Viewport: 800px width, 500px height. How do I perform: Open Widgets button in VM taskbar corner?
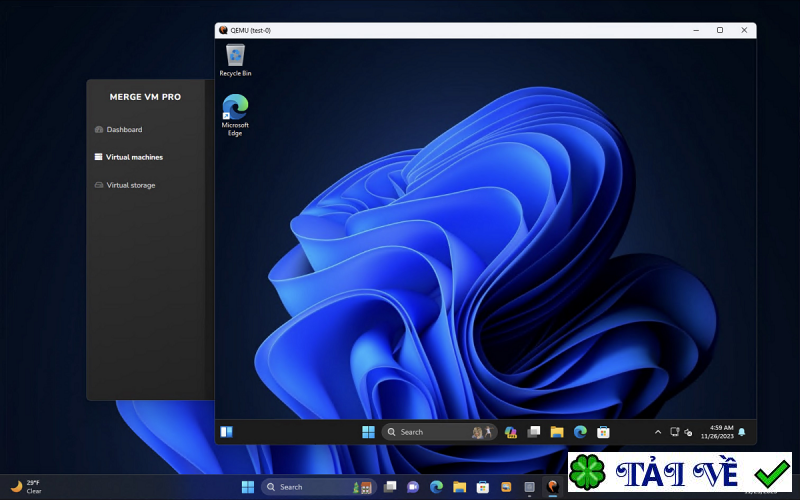(226, 432)
